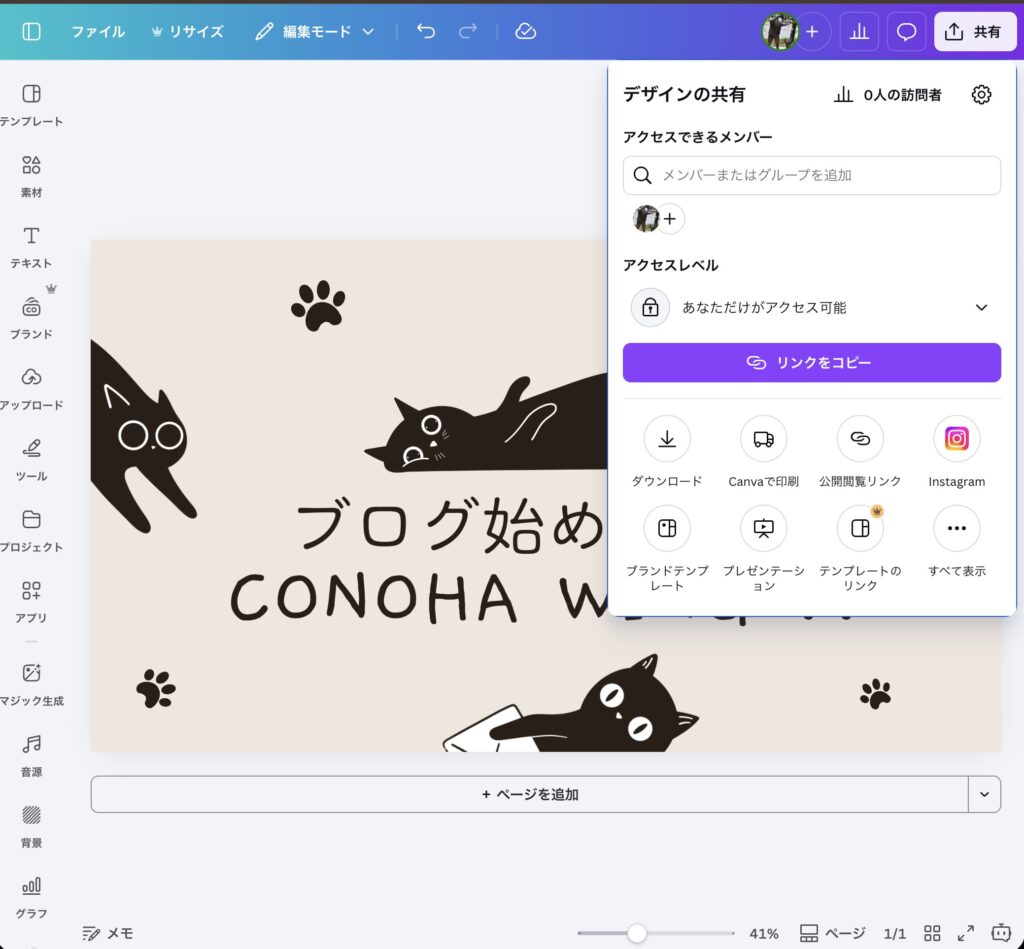The width and height of the screenshot is (1024, 949).
Task: Expand the access level dropdown
Action: click(981, 308)
